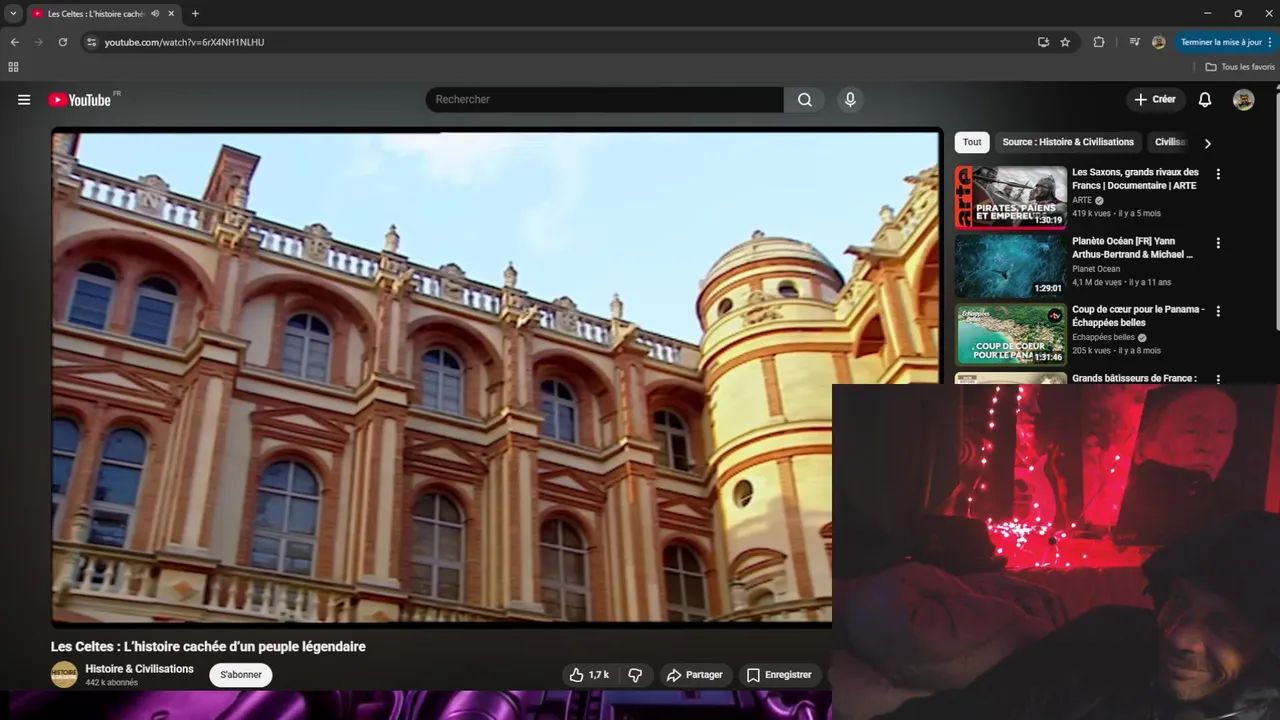Go back with browser back arrow
Viewport: 1280px width, 720px height.
(15, 42)
